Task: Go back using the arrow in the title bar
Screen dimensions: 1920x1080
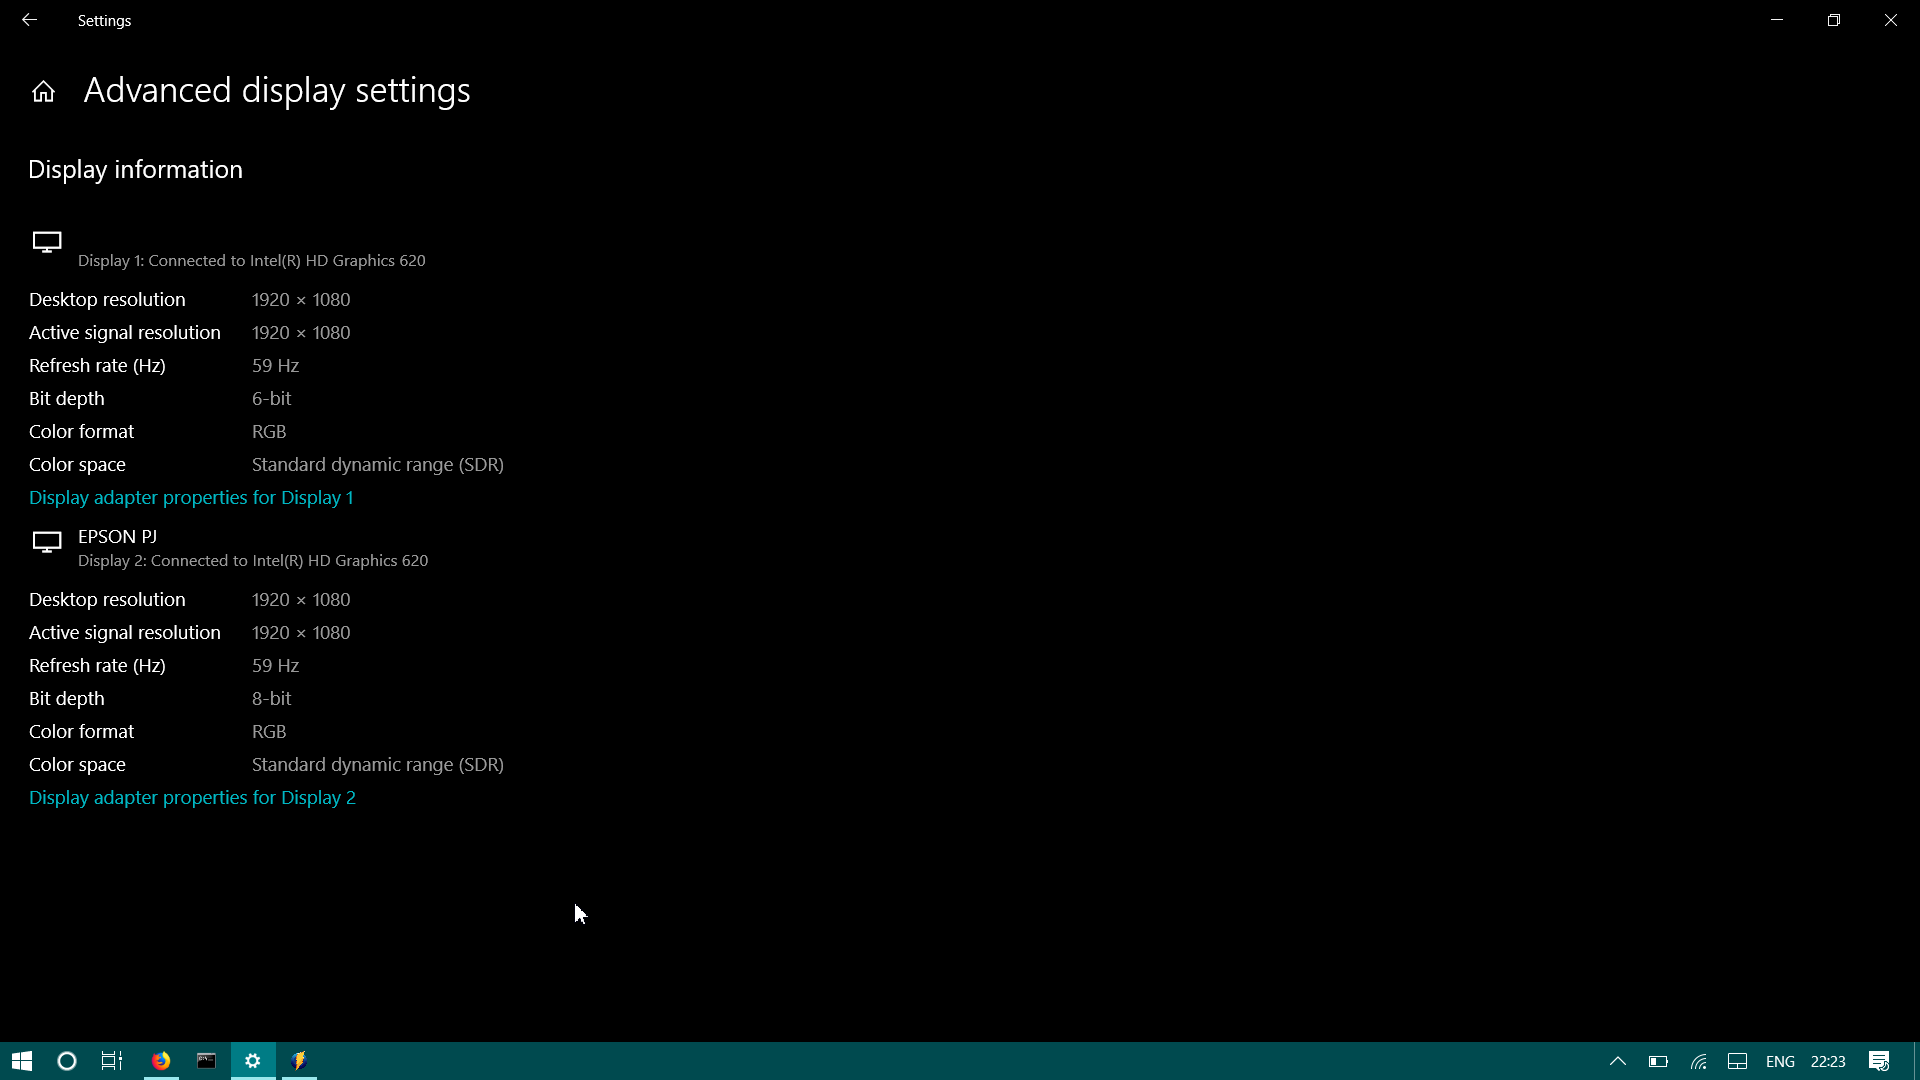Action: point(29,19)
